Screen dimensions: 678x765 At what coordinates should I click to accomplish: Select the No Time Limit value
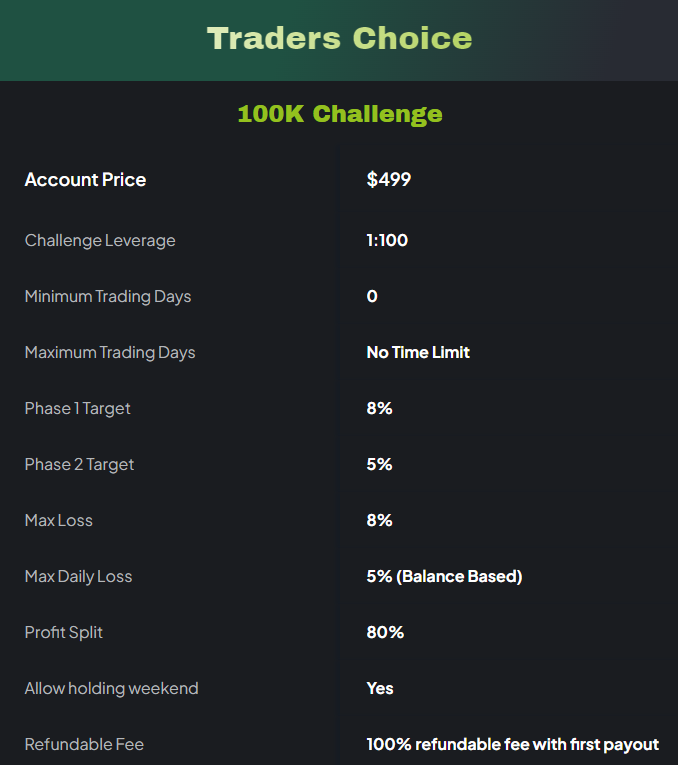(418, 353)
